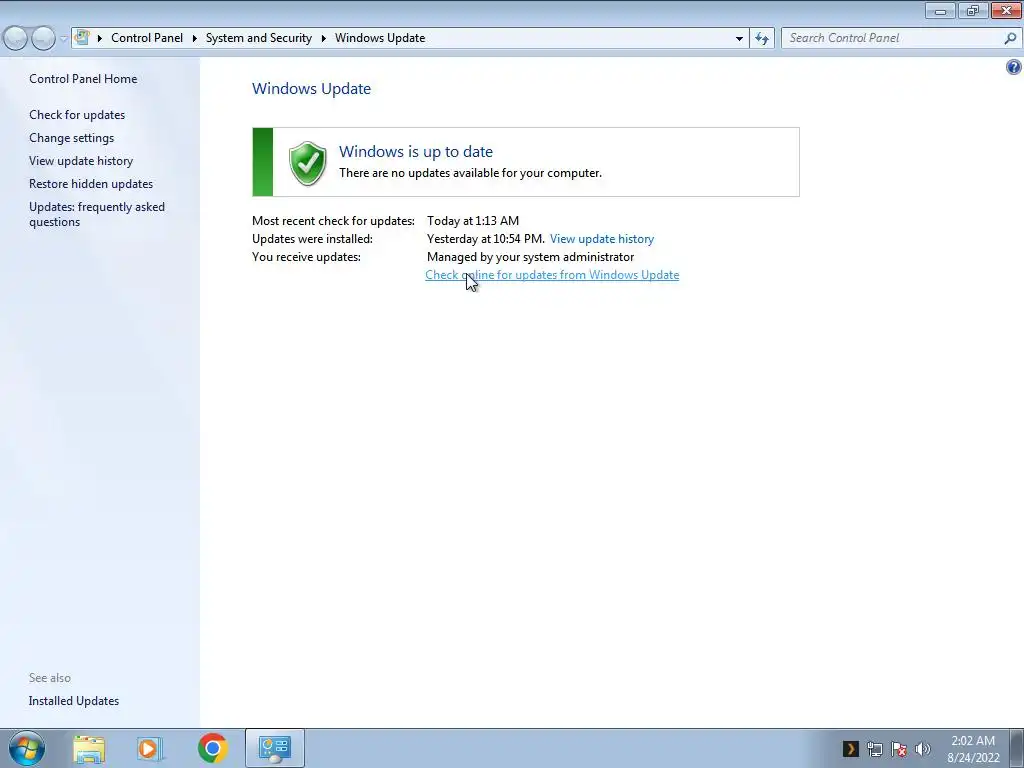
Task: Minimize the Windows Update window
Action: (940, 10)
